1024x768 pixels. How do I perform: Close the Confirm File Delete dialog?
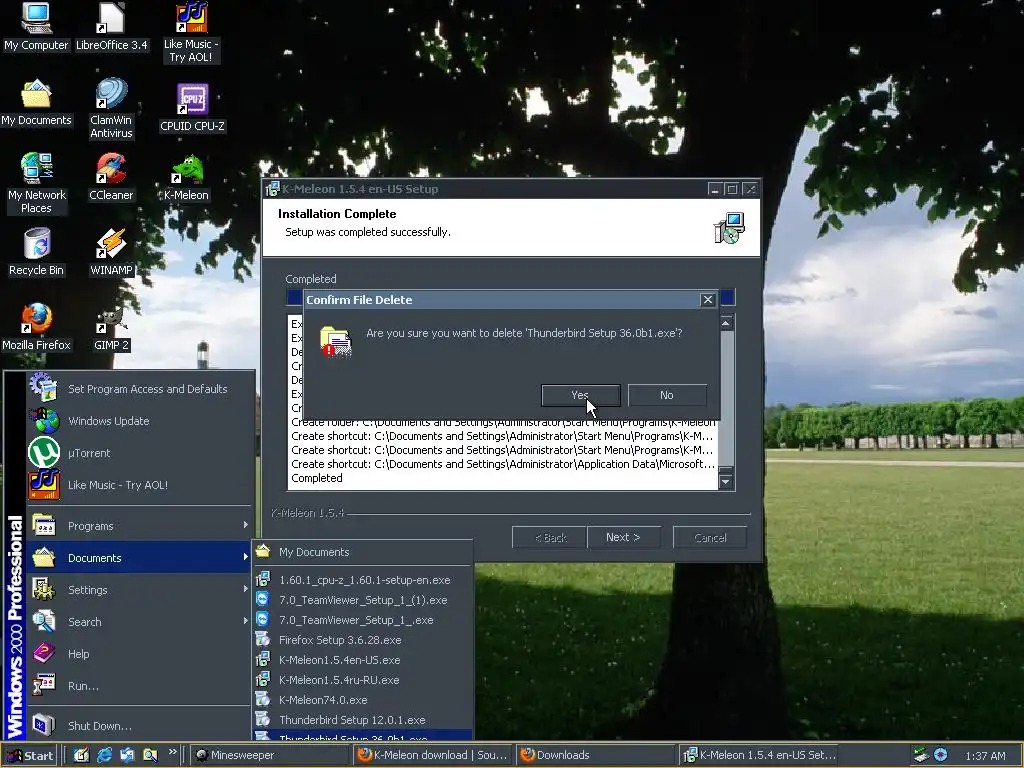point(707,300)
